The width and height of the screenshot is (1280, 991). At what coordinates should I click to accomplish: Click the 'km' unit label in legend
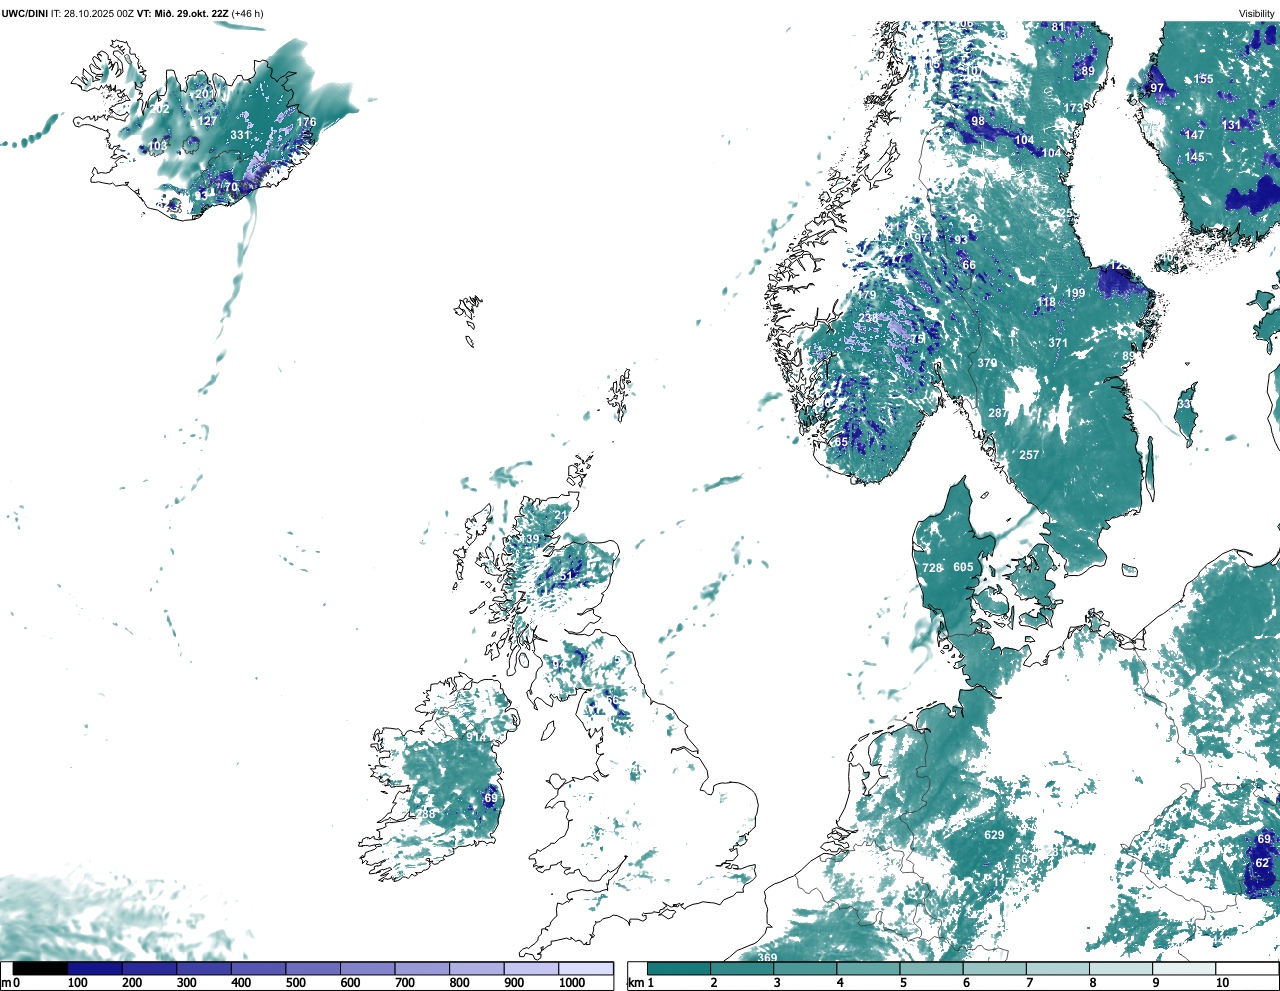(x=634, y=983)
